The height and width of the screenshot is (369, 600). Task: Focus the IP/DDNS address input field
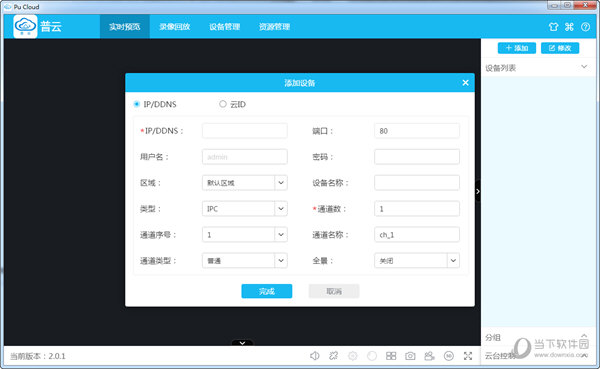pyautogui.click(x=245, y=131)
